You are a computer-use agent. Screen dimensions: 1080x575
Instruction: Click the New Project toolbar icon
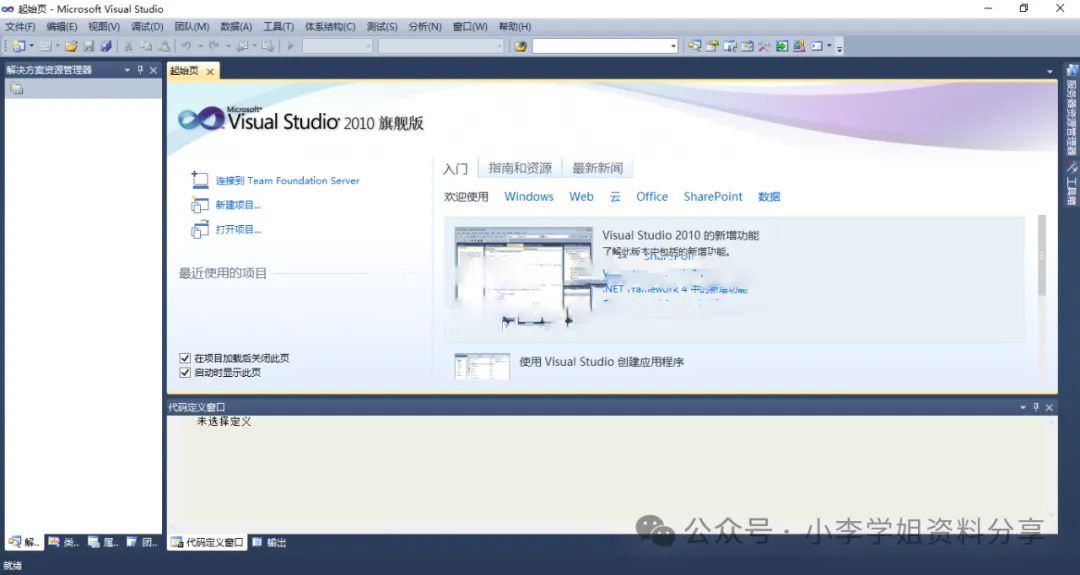click(x=19, y=46)
